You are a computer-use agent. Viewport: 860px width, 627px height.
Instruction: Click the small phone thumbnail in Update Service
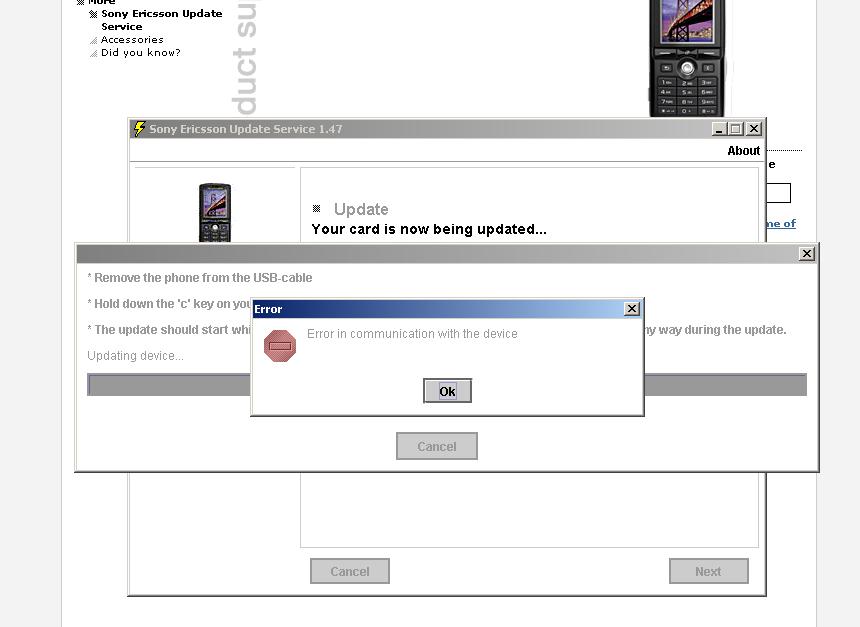[214, 213]
